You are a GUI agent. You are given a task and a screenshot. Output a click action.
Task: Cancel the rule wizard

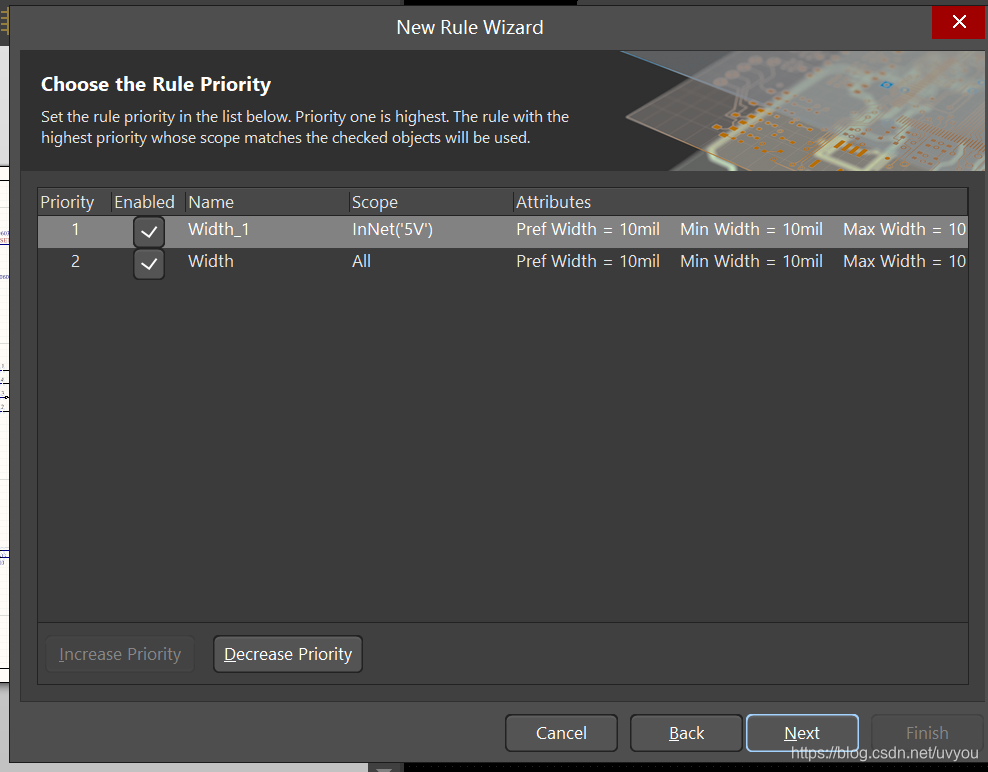(561, 733)
